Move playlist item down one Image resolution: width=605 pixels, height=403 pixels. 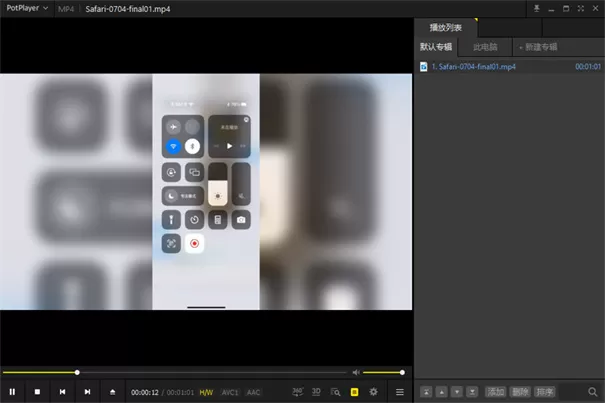point(457,392)
